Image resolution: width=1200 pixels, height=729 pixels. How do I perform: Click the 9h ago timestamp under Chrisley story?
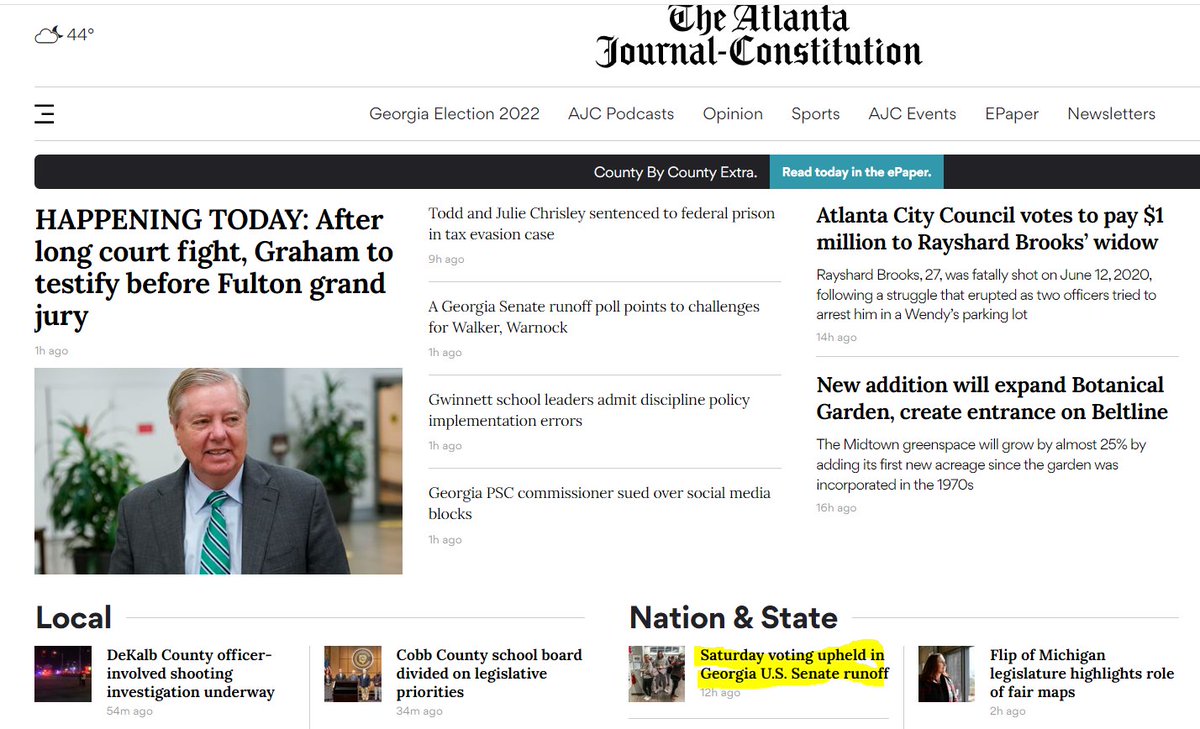point(446,259)
